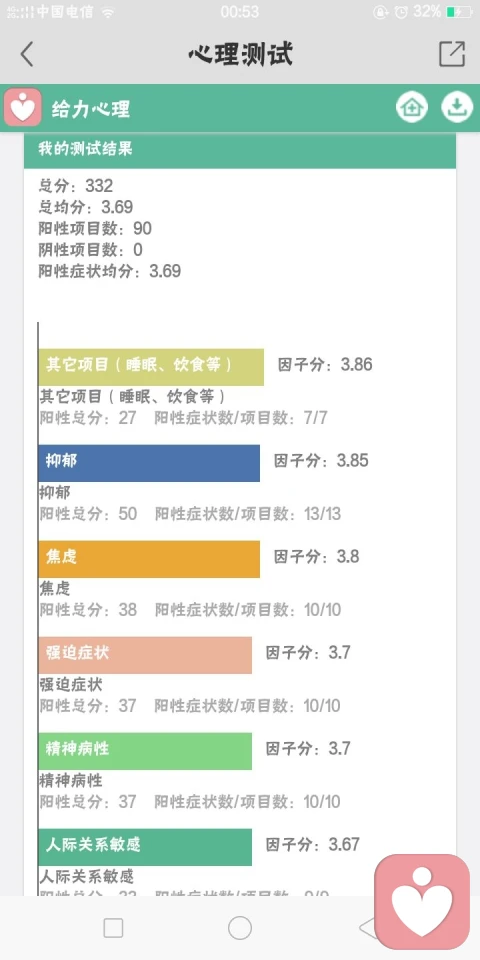The width and height of the screenshot is (480, 960).
Task: Click the 其它项目 yellow factor bar
Action: point(151,367)
